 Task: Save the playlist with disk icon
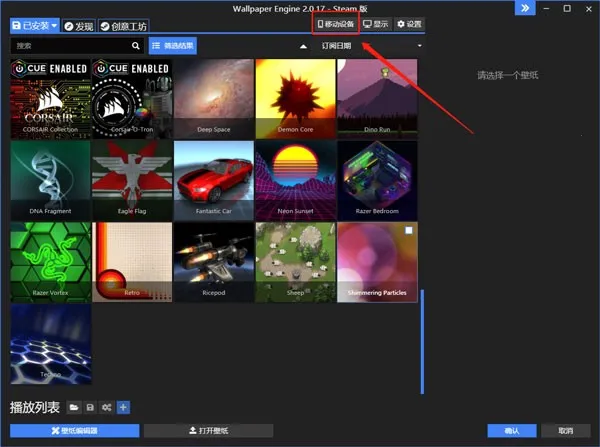pos(89,407)
